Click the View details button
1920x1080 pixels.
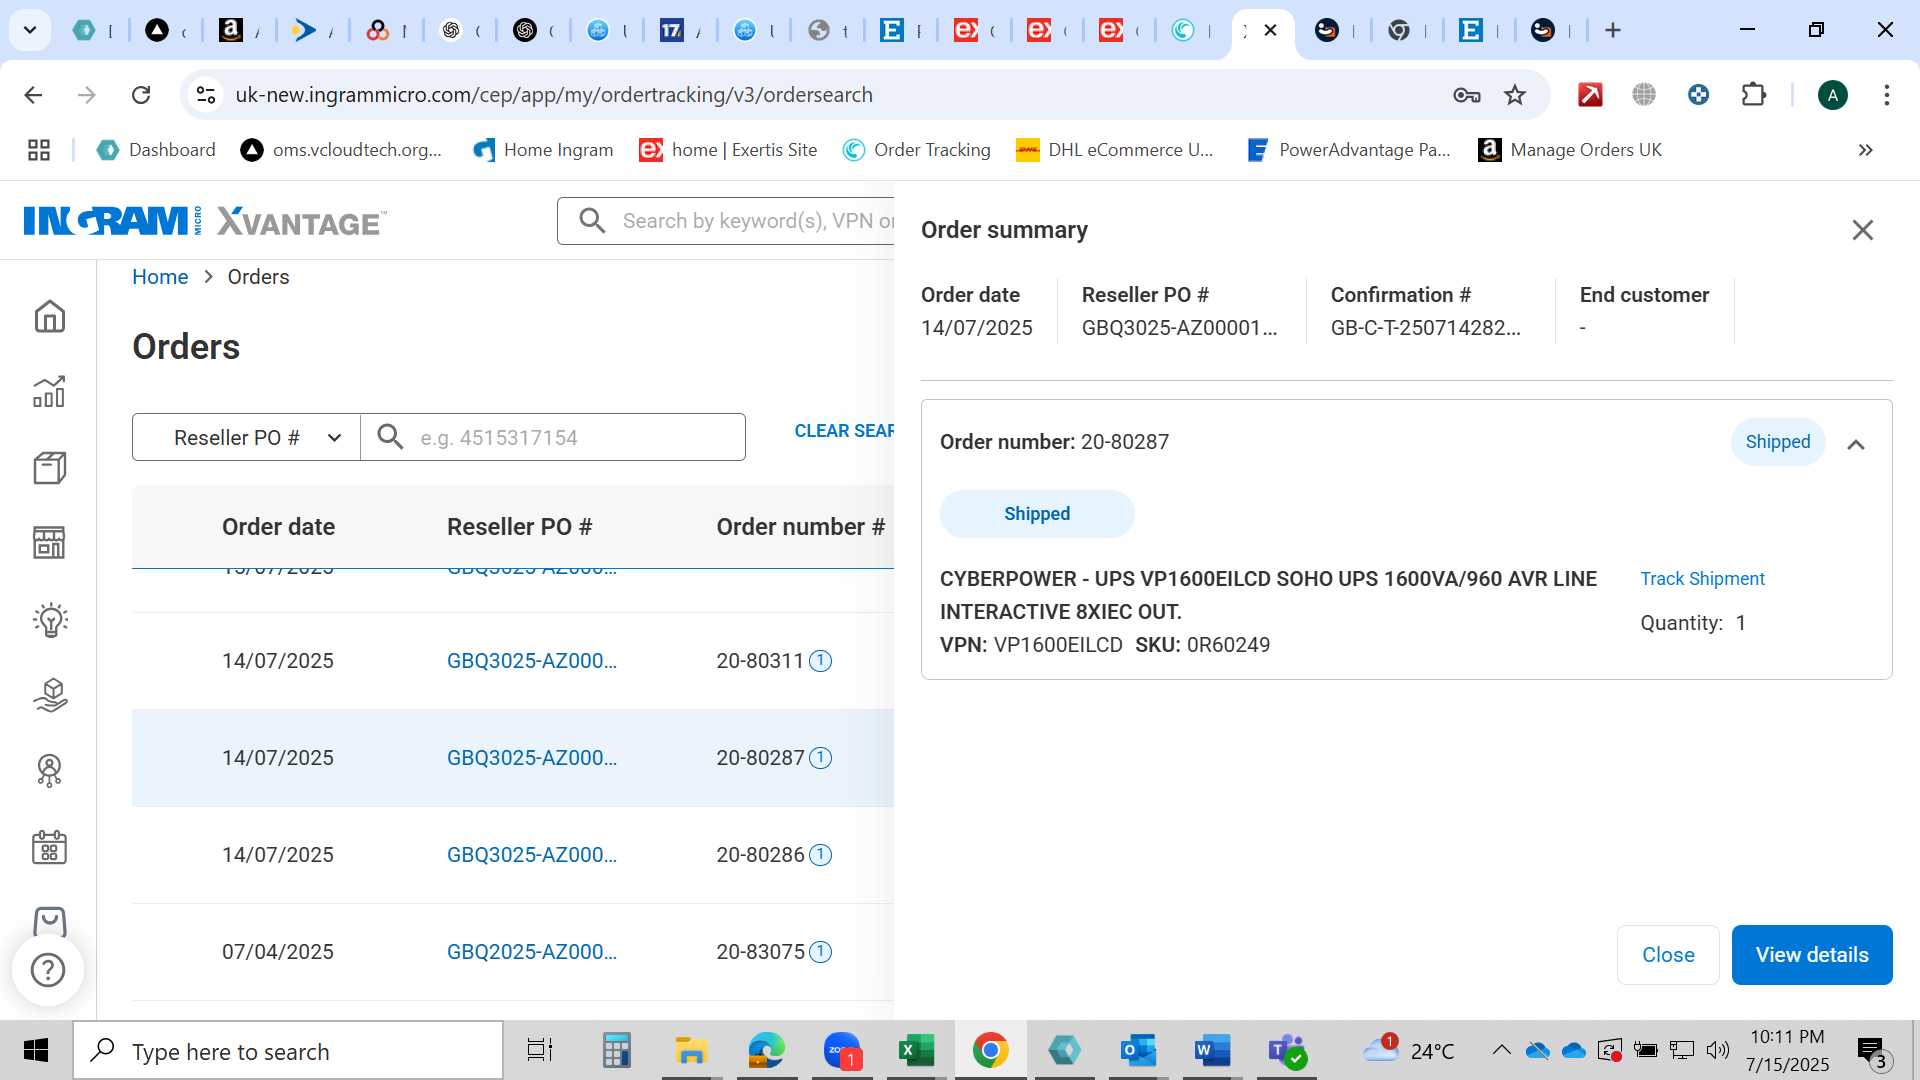1812,955
